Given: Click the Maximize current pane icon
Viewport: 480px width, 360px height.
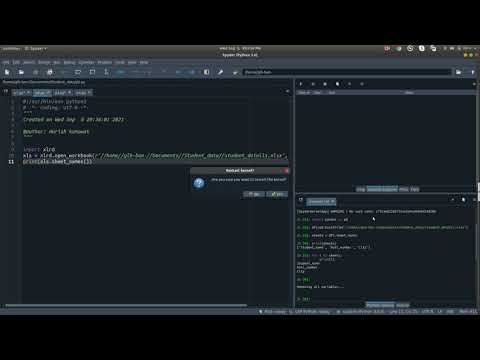Looking at the screenshot, I should pos(206,72).
